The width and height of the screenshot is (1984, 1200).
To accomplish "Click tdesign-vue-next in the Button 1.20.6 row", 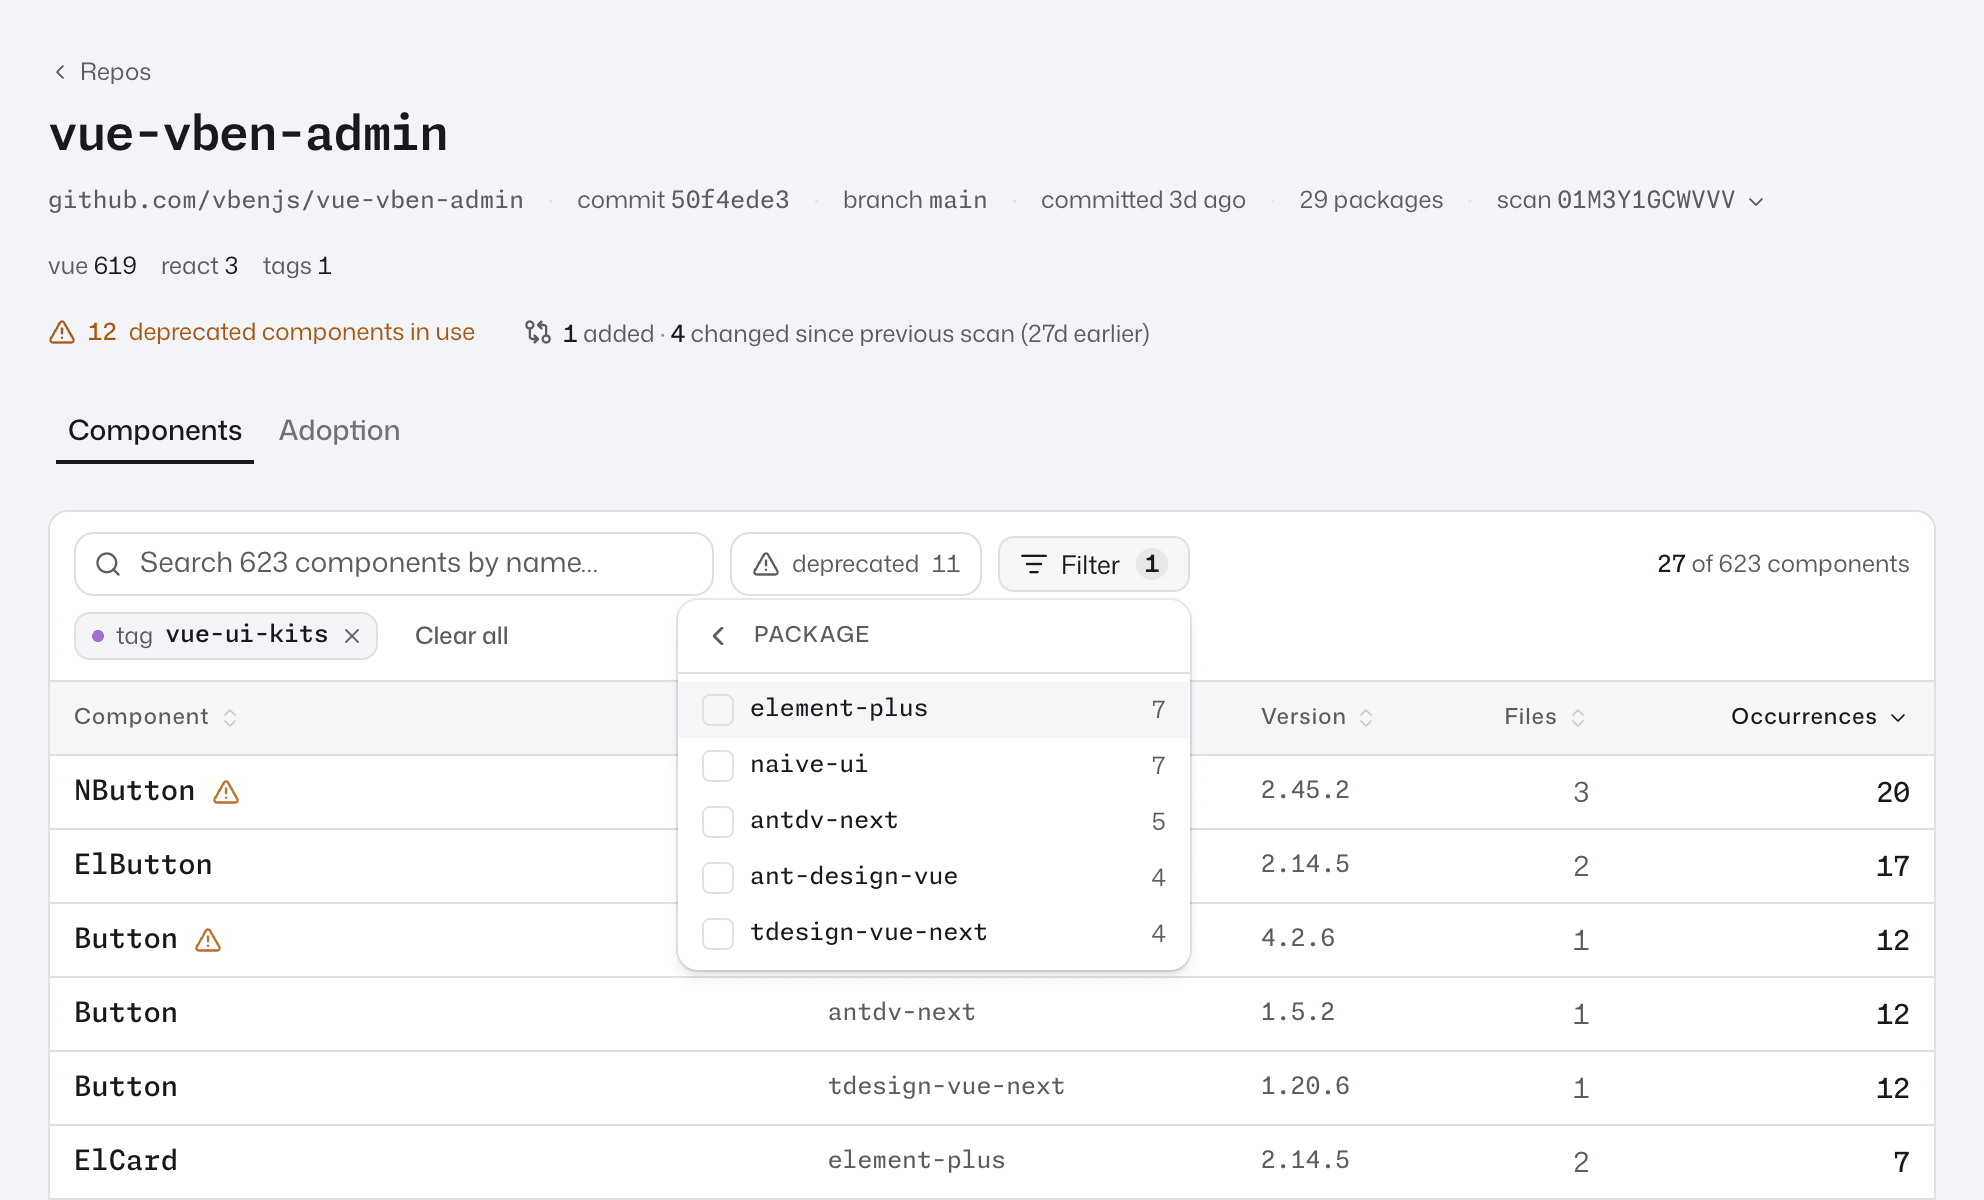I will (946, 1087).
